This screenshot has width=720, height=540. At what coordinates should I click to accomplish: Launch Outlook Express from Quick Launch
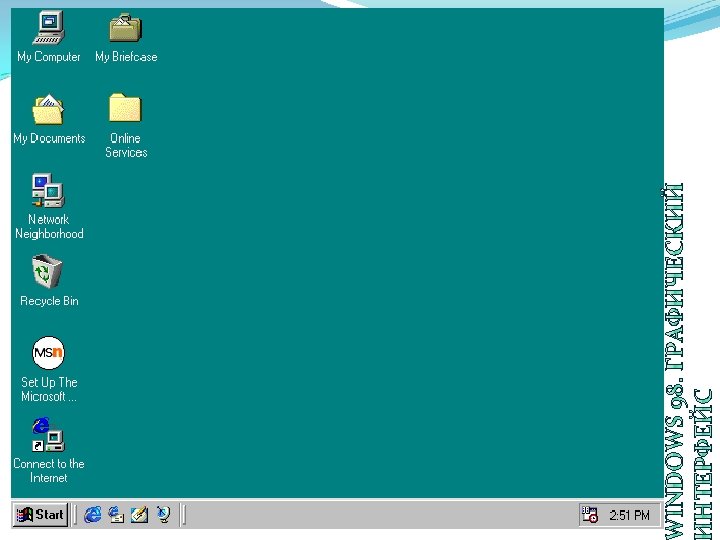tap(116, 514)
